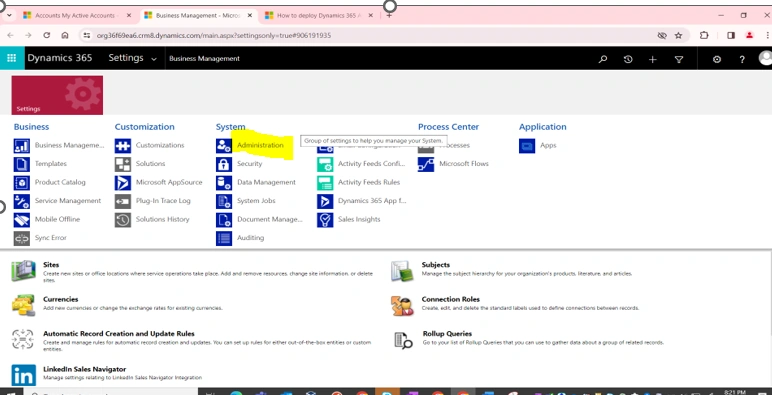Open advanced find funnel icon

point(678,59)
